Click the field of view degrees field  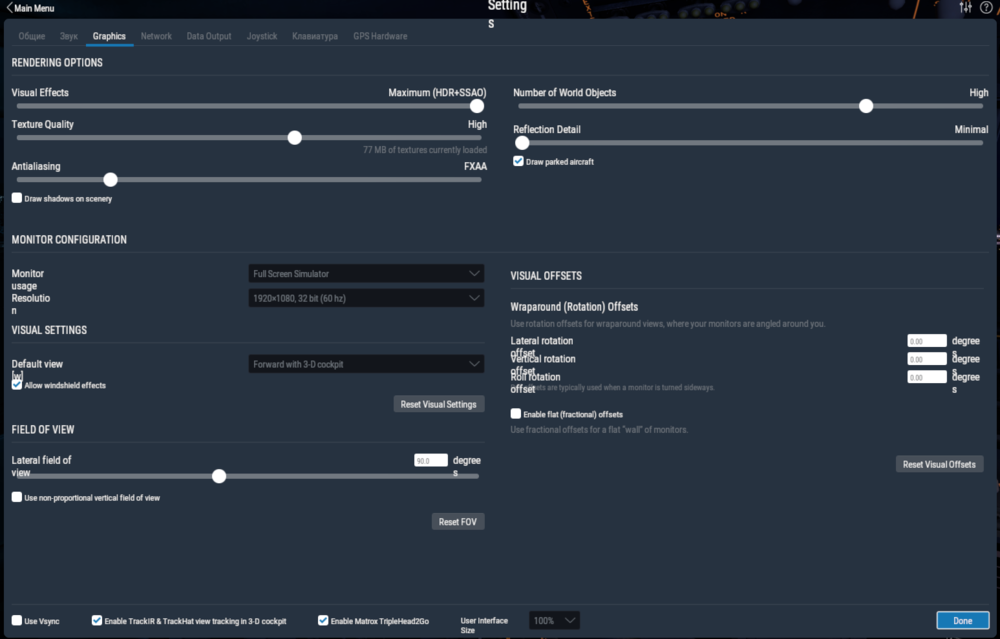click(x=431, y=460)
